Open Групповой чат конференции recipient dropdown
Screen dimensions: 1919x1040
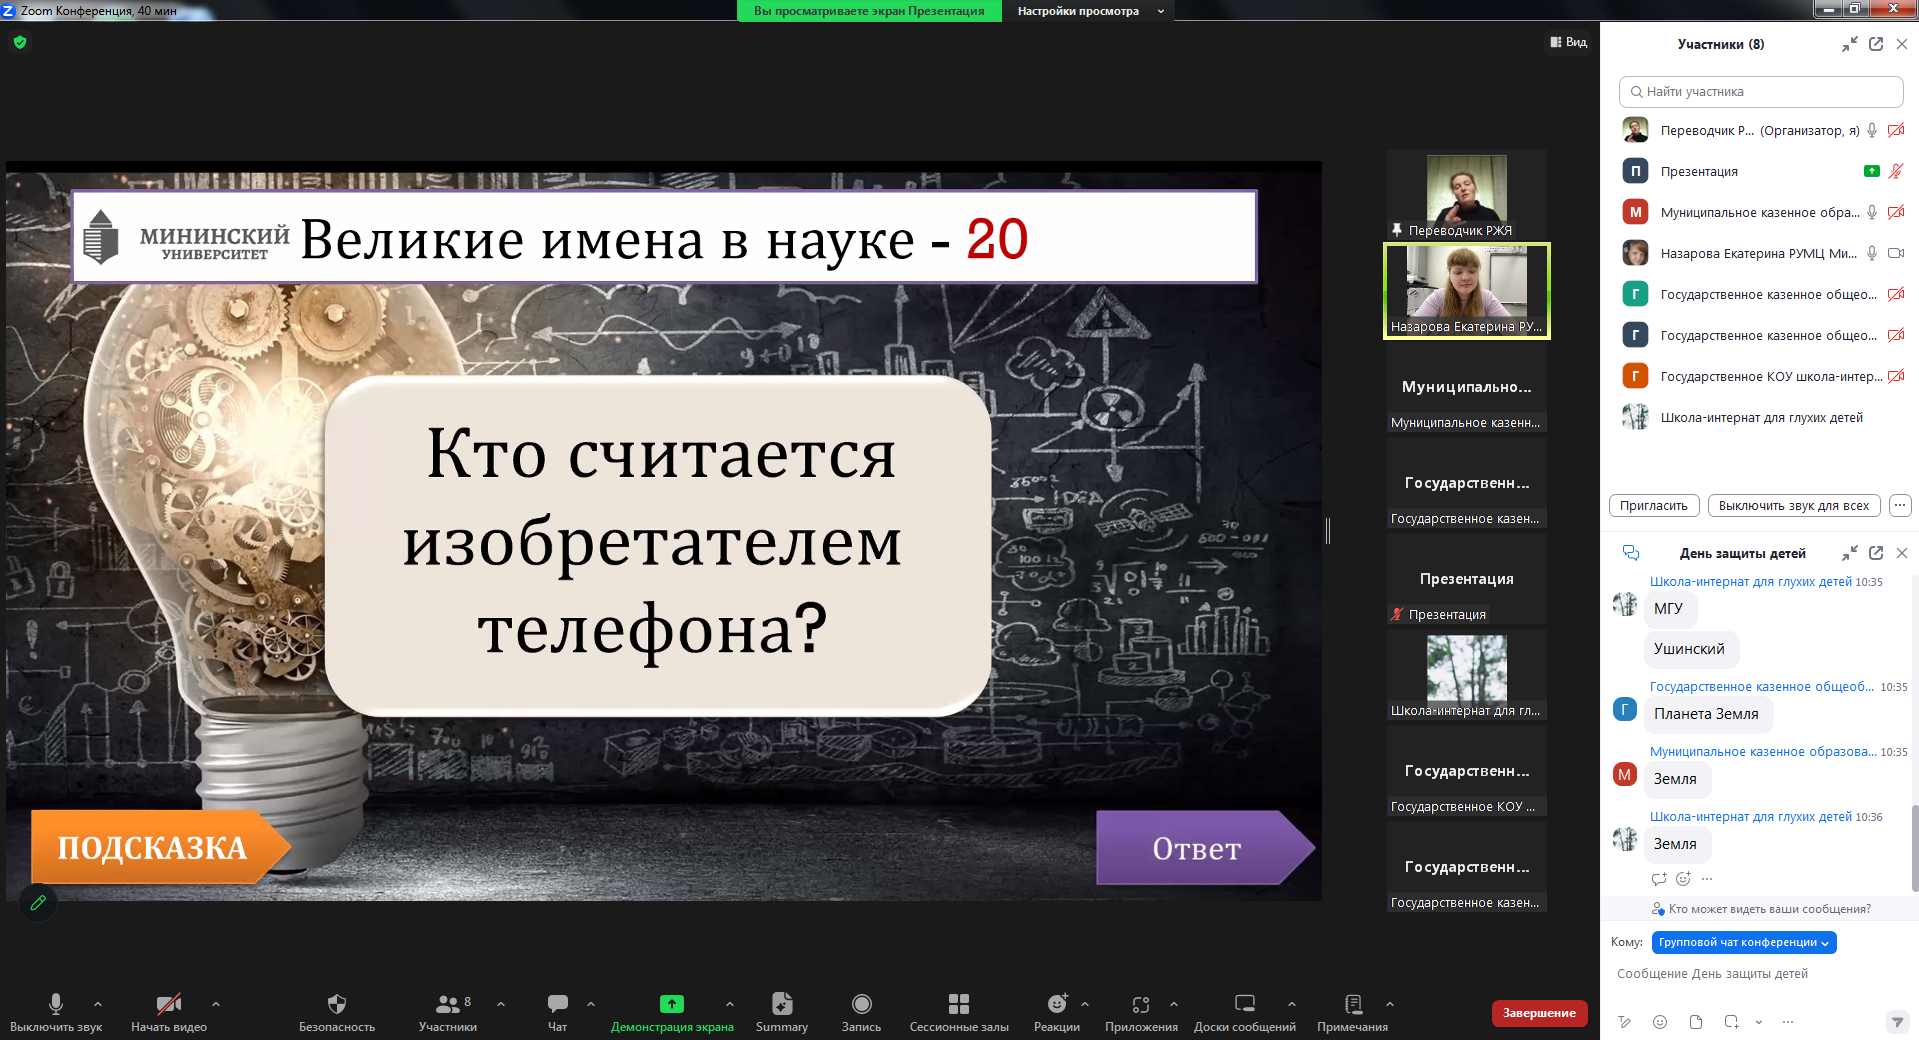[x=1744, y=942]
